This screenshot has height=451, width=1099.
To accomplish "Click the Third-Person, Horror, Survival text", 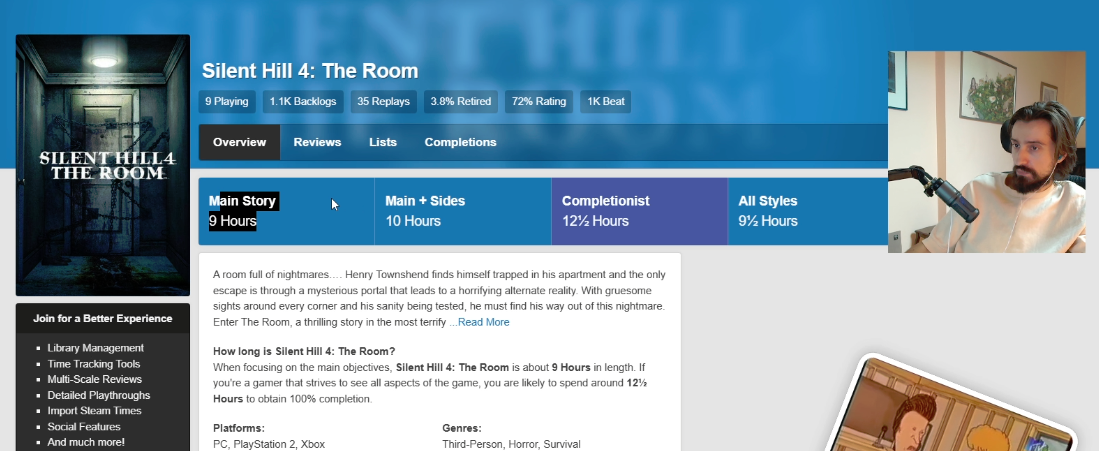I will pyautogui.click(x=511, y=445).
